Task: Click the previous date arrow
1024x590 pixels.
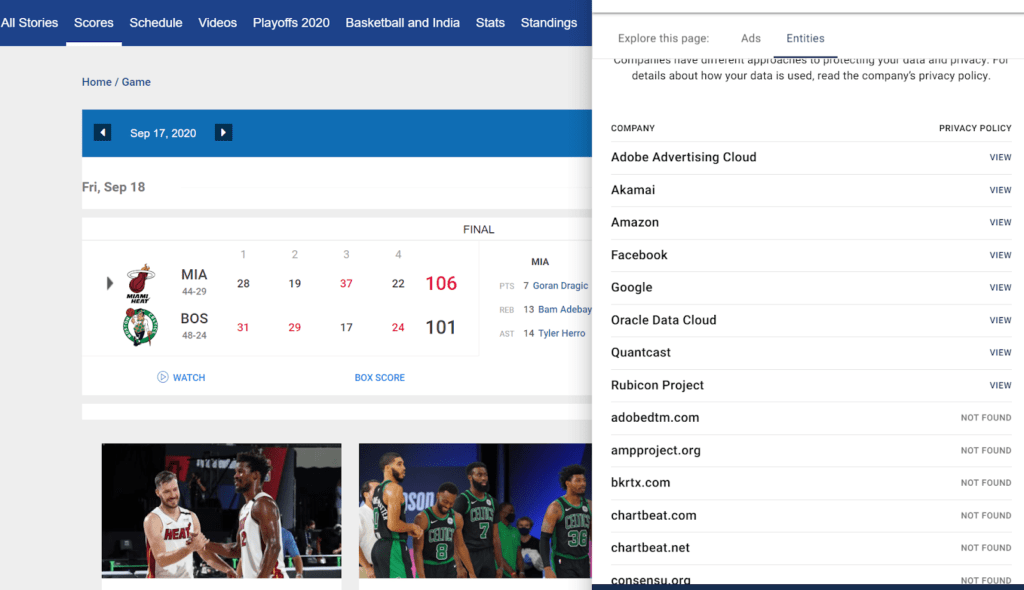Action: pos(102,131)
